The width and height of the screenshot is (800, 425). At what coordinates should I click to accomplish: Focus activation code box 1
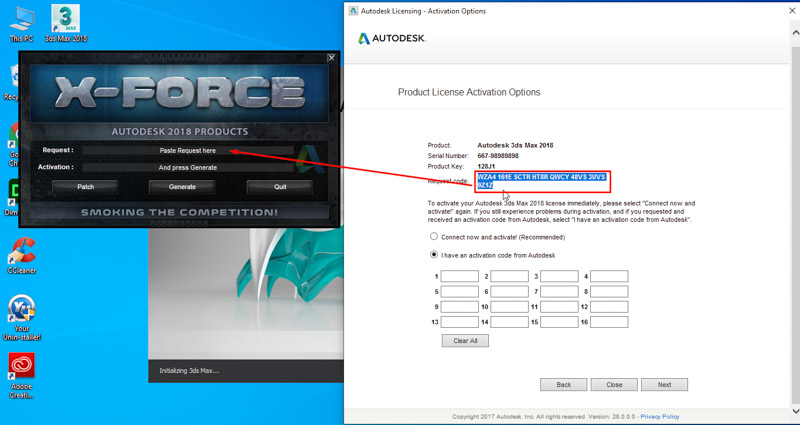coord(460,277)
